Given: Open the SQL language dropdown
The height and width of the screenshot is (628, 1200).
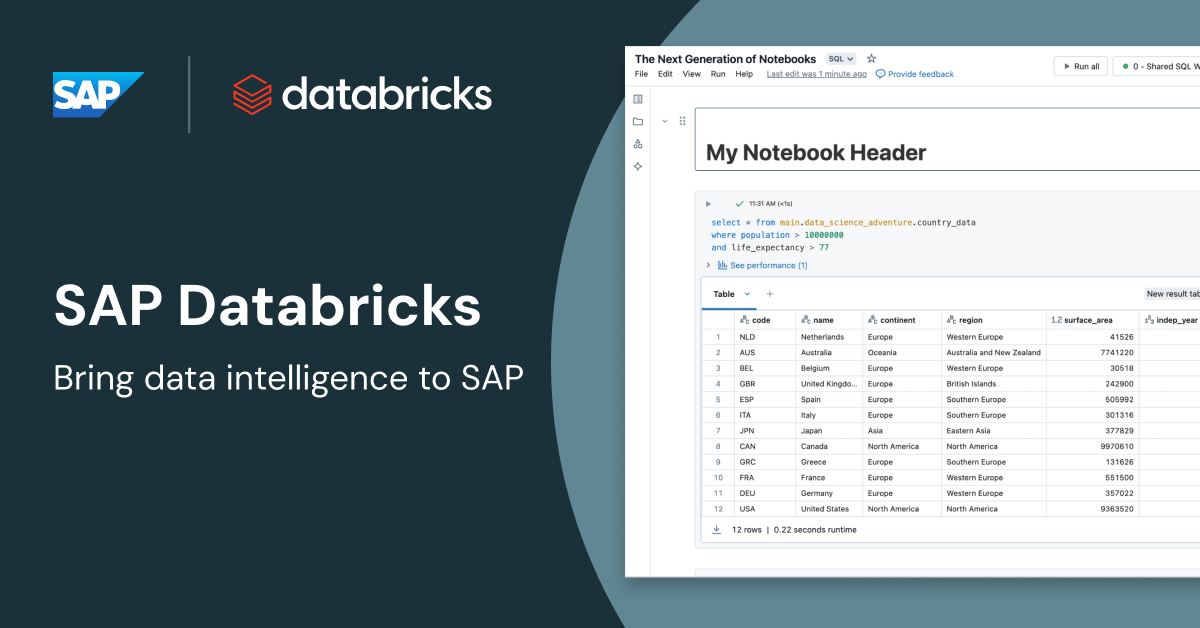Looking at the screenshot, I should click(841, 59).
